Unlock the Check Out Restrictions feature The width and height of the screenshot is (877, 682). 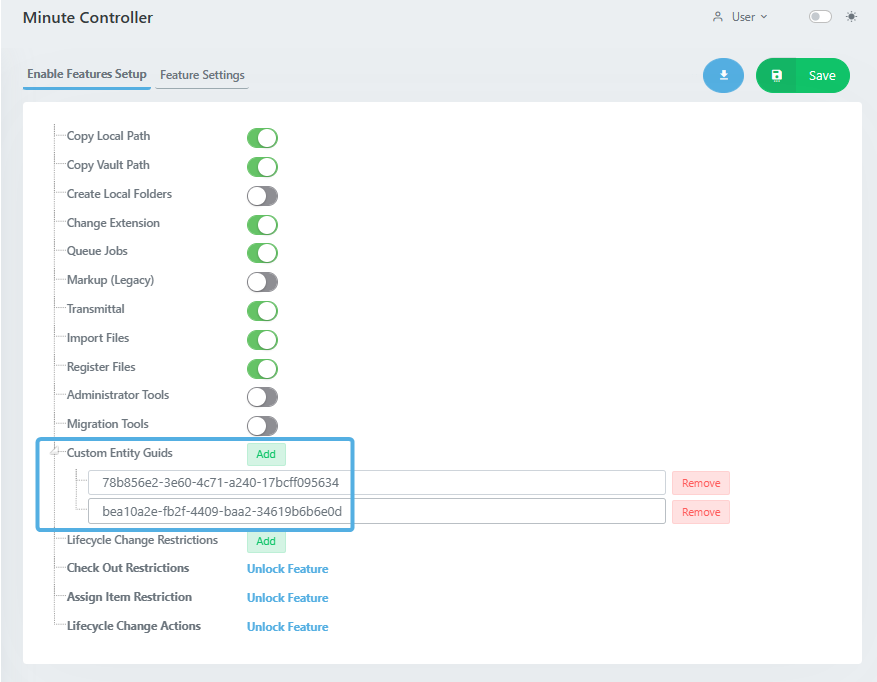287,568
